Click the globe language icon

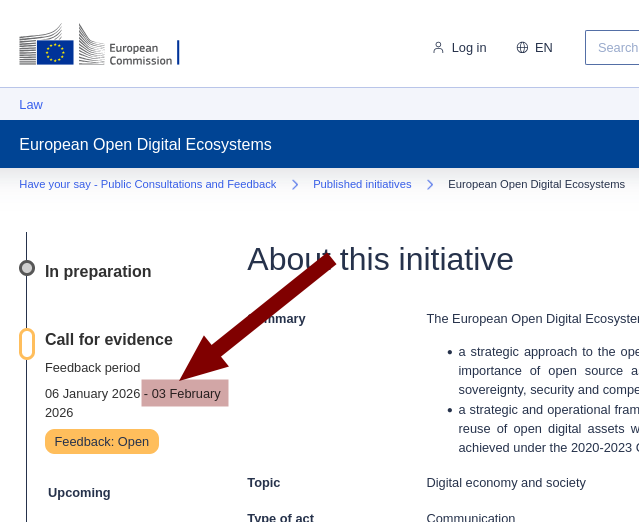(x=522, y=47)
